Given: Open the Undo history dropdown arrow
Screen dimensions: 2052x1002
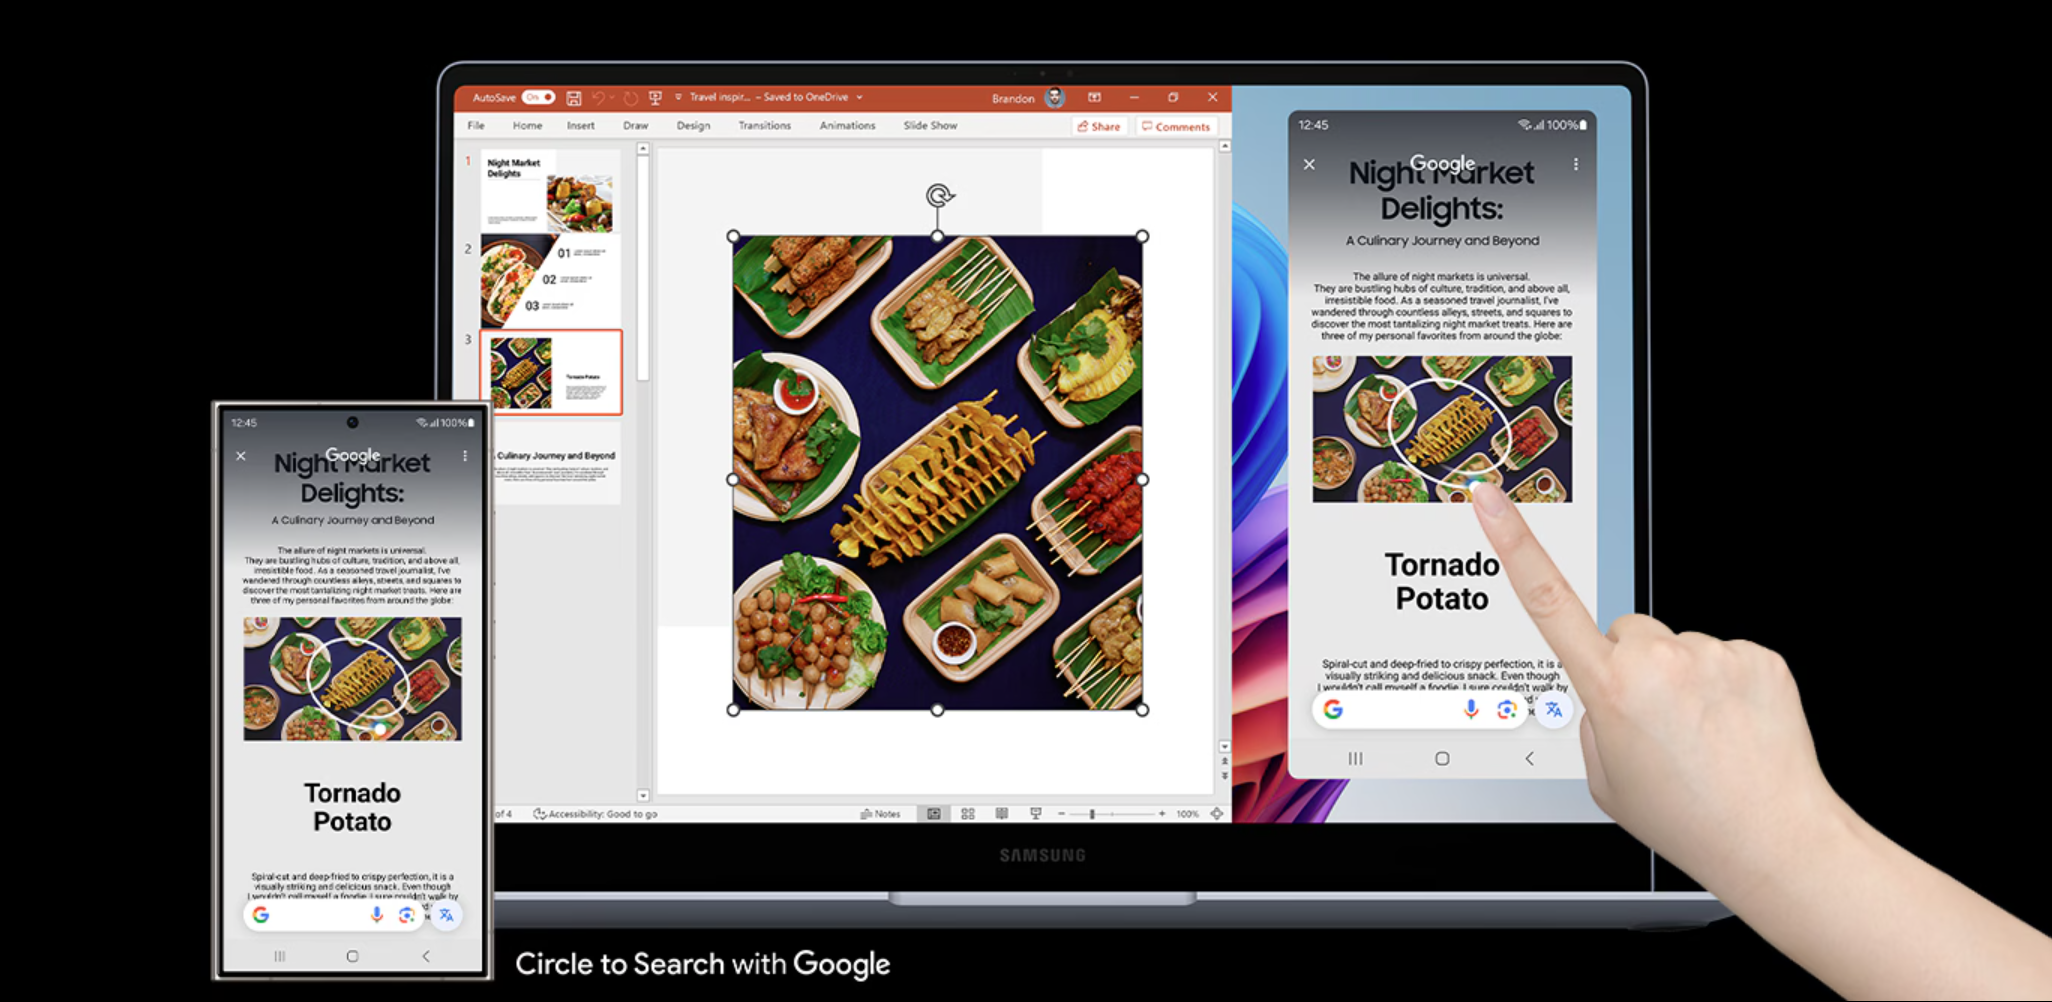Looking at the screenshot, I should click(x=612, y=98).
